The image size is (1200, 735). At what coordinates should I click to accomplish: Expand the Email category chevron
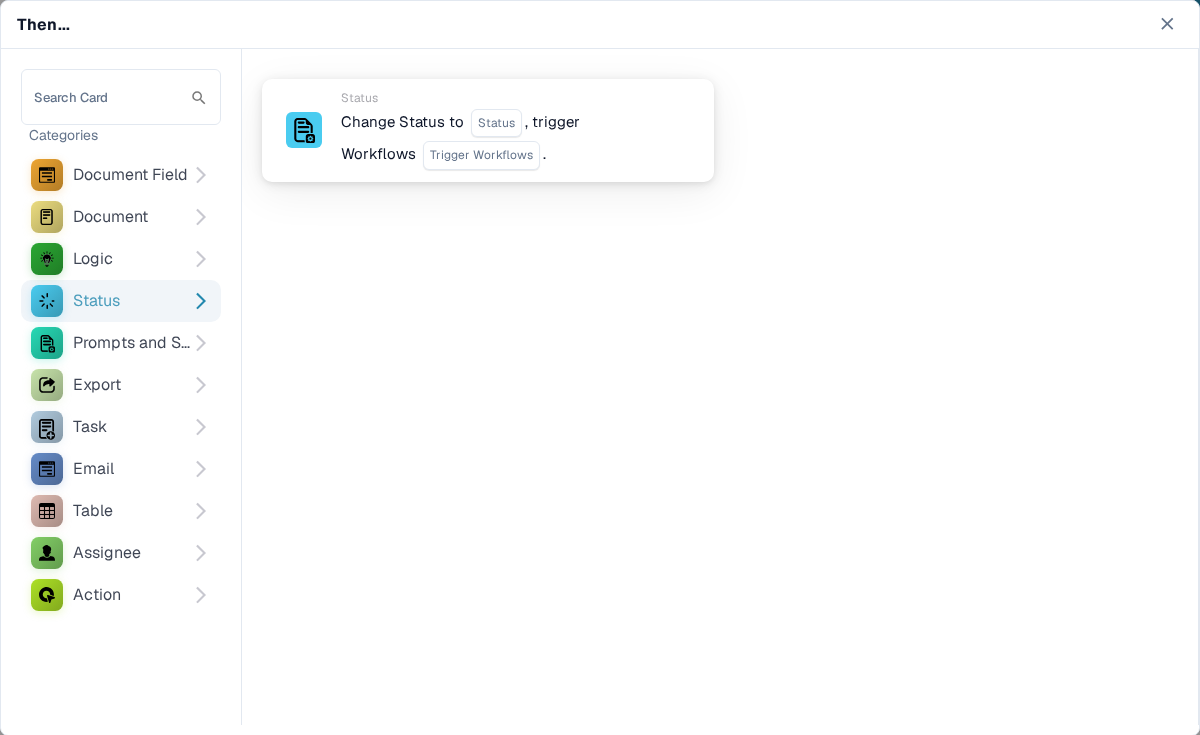tap(201, 469)
